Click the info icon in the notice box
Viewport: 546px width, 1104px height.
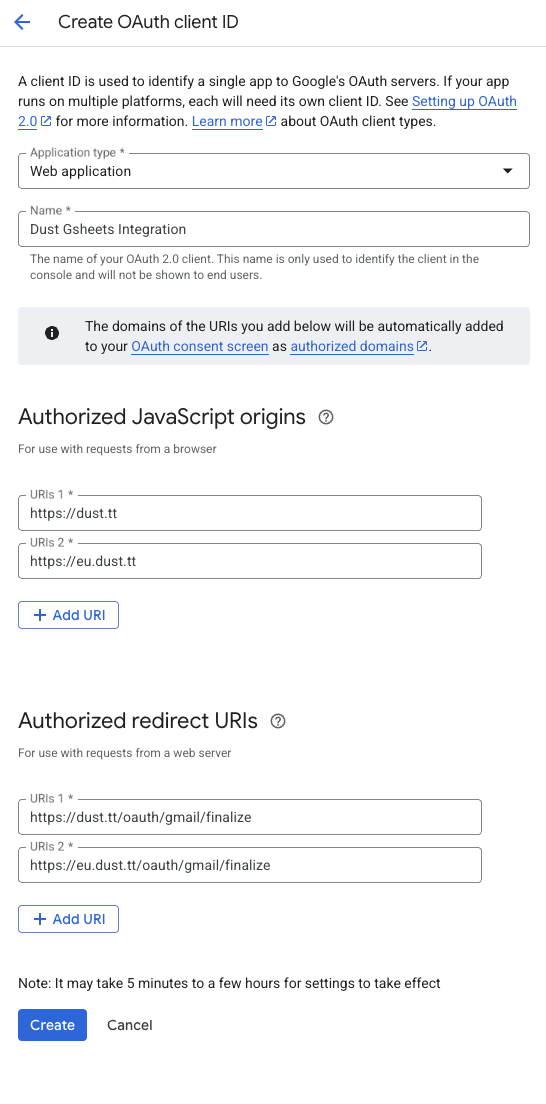coord(52,333)
